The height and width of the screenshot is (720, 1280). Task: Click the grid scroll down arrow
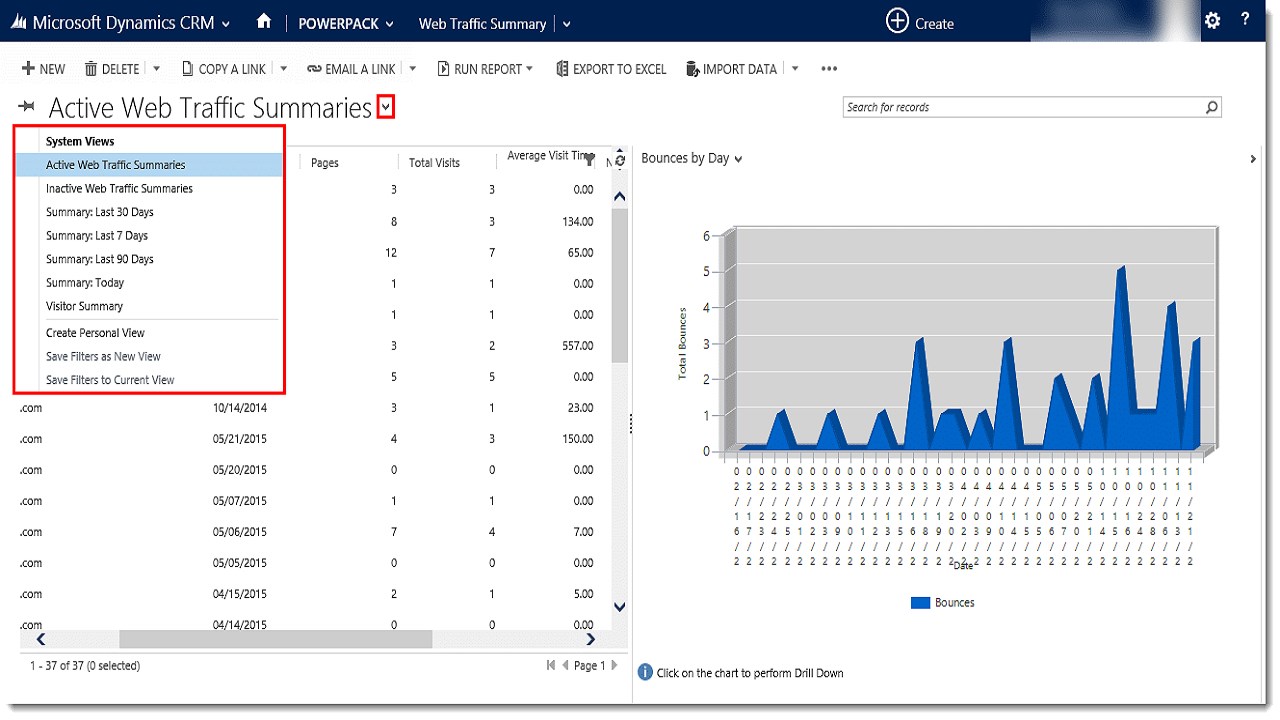(619, 607)
